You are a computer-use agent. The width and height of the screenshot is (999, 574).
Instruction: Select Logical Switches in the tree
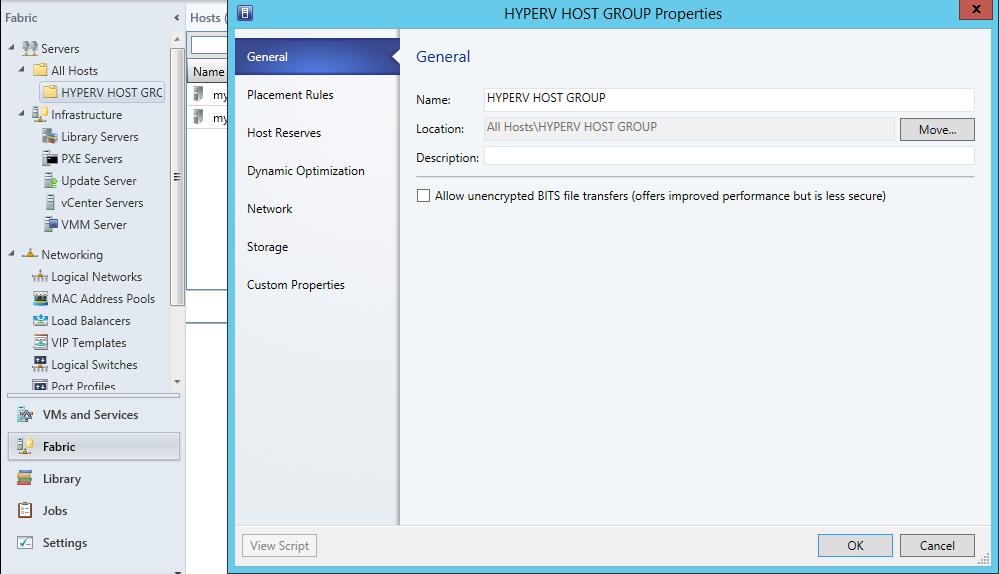point(94,364)
